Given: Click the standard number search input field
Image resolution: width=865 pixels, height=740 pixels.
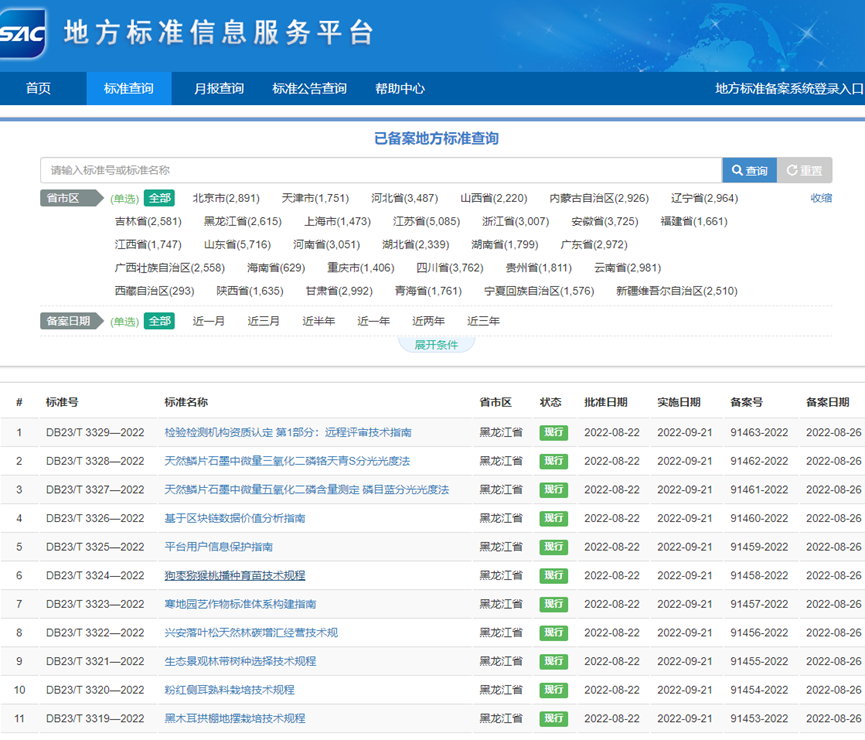Looking at the screenshot, I should (x=381, y=171).
